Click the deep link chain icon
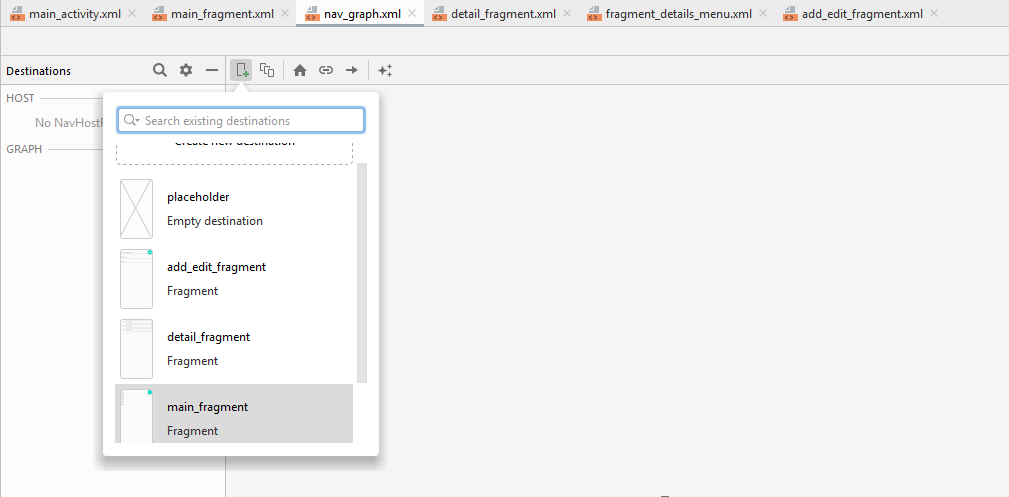Viewport: 1009px width, 497px height. pyautogui.click(x=325, y=70)
